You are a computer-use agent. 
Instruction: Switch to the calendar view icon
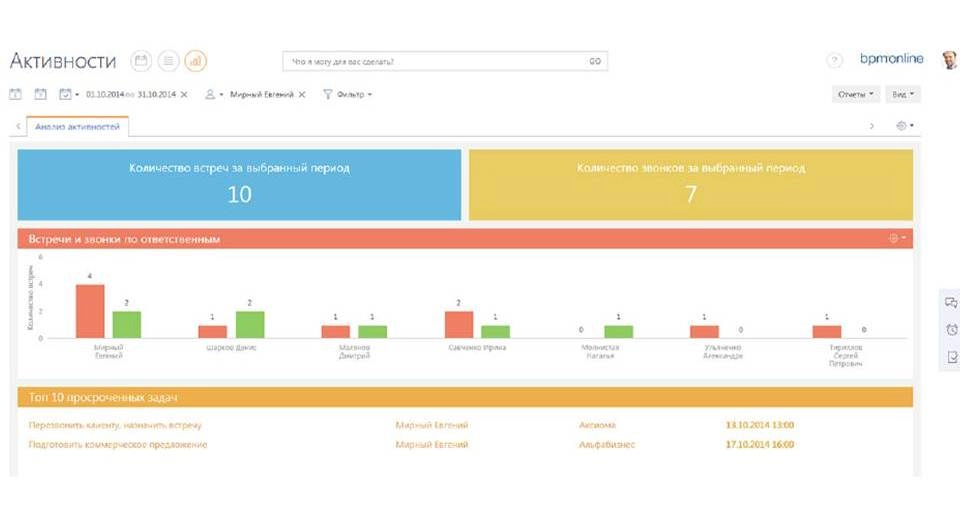click(x=141, y=62)
